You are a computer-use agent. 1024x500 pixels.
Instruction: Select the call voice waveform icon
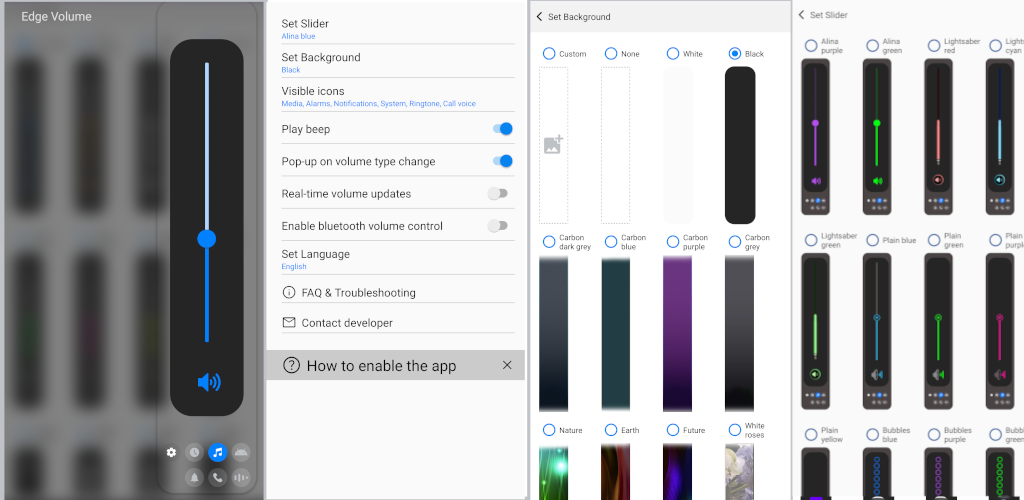(x=241, y=477)
